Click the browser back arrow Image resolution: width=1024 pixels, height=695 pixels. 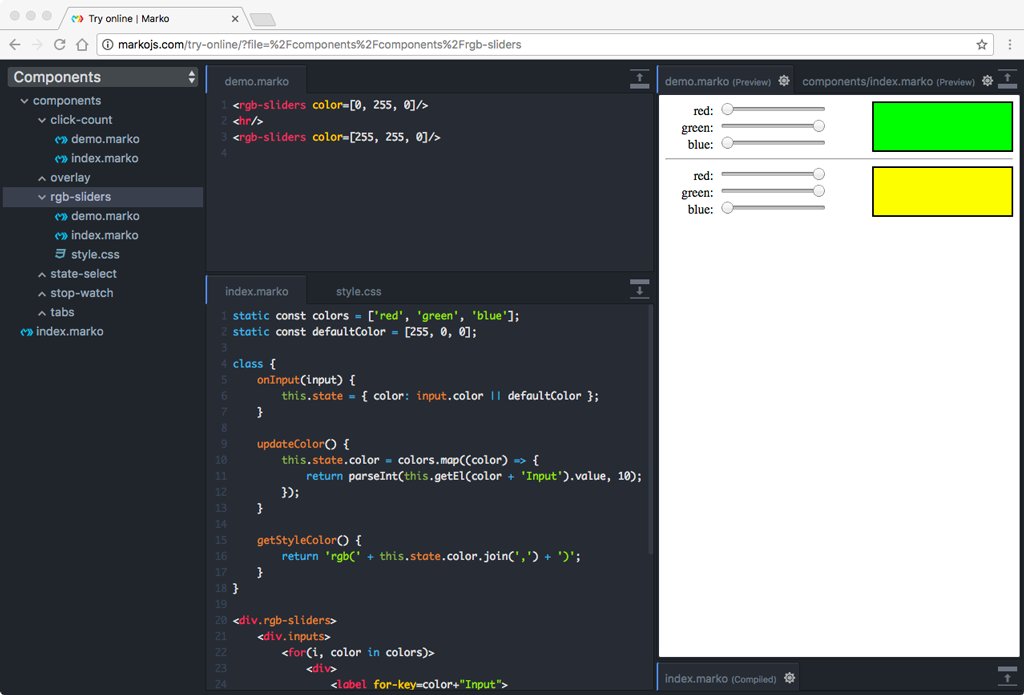15,44
